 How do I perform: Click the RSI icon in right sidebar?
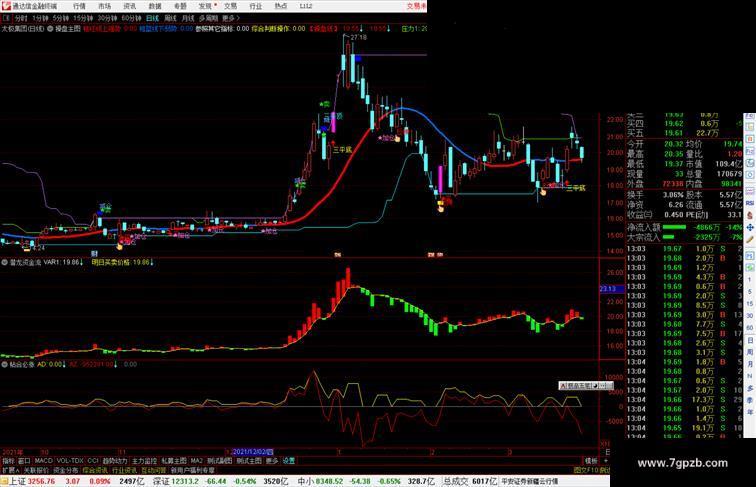click(750, 203)
